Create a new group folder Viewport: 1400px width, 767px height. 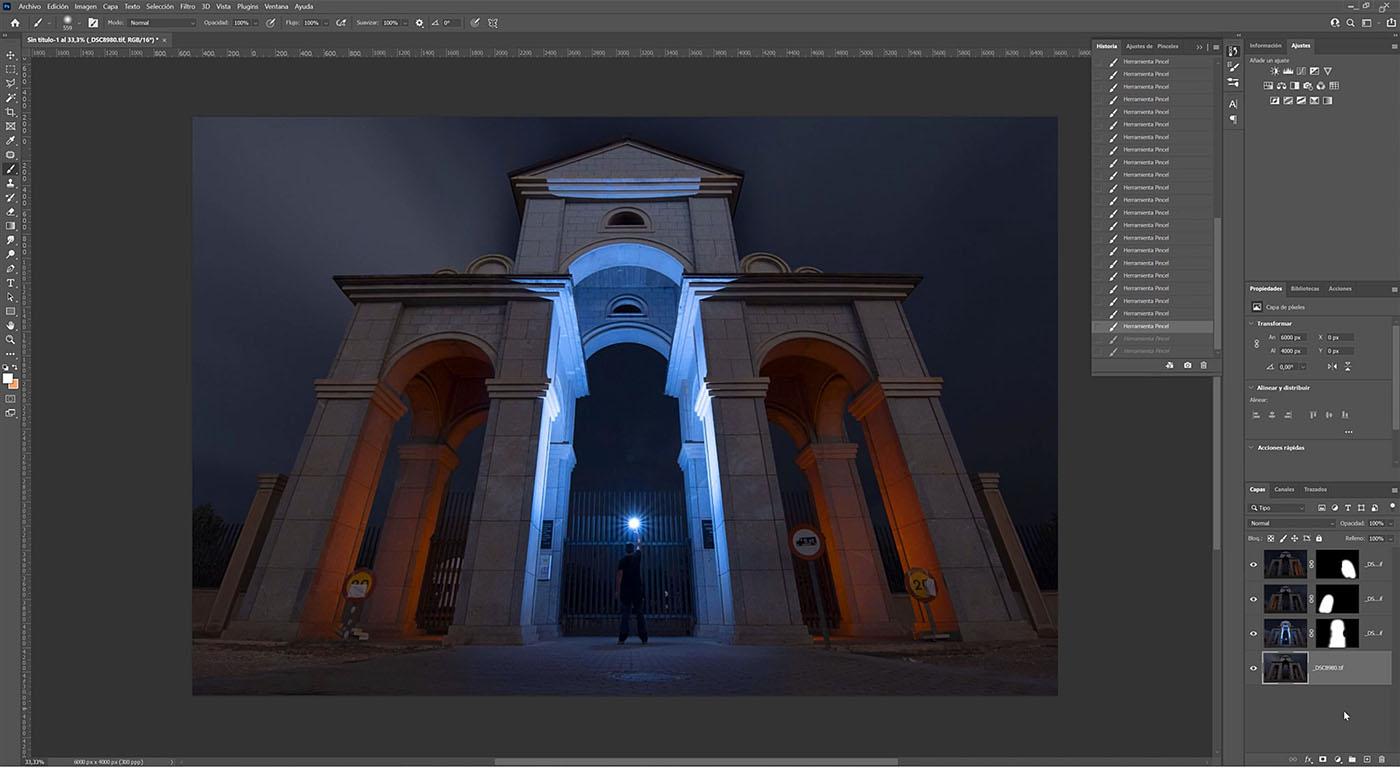click(1352, 760)
